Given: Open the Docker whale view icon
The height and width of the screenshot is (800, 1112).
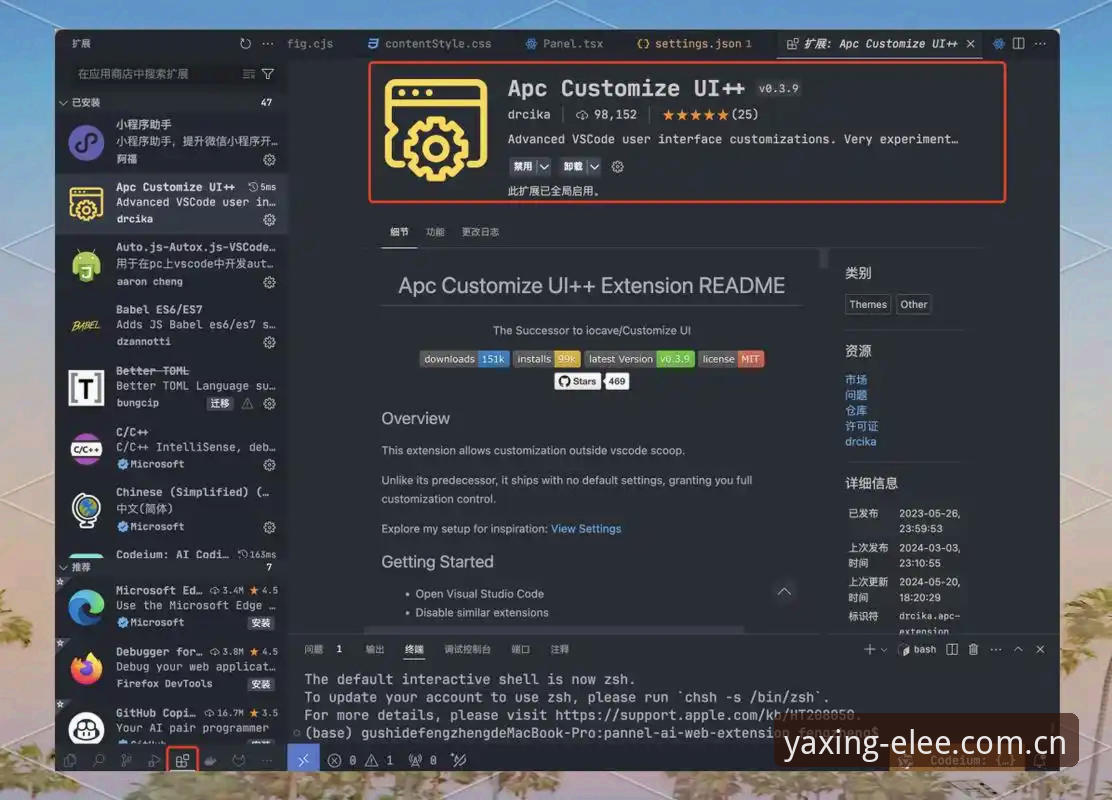Looking at the screenshot, I should coord(211,760).
